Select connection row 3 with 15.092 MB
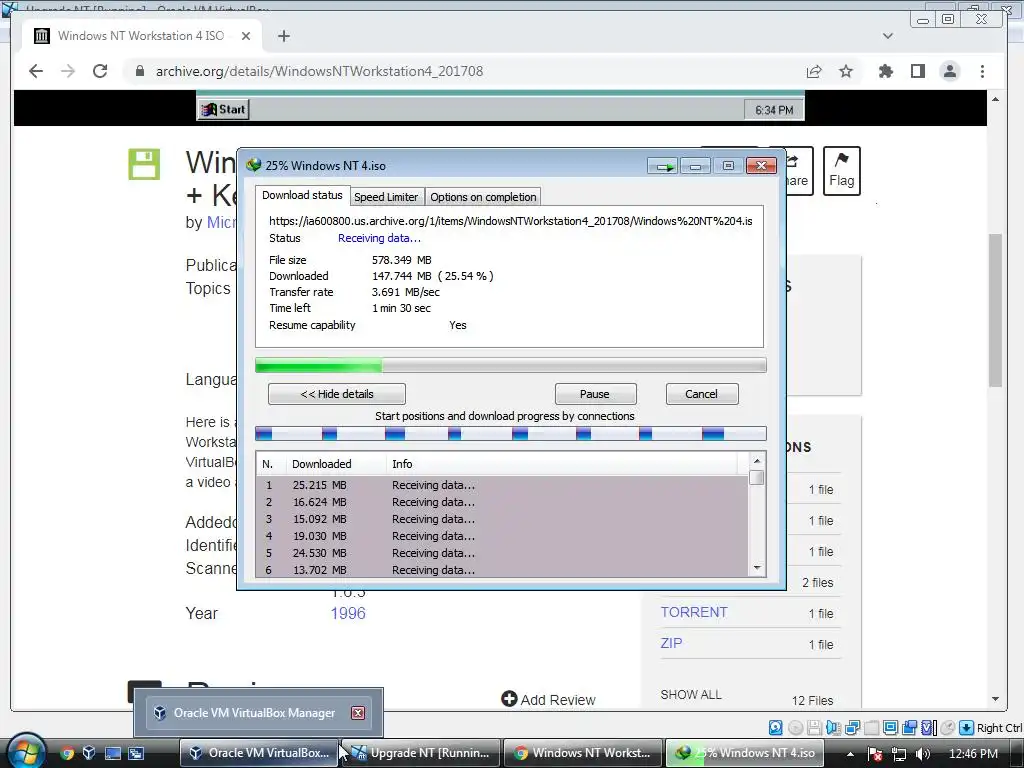Image resolution: width=1024 pixels, height=768 pixels. click(x=502, y=519)
